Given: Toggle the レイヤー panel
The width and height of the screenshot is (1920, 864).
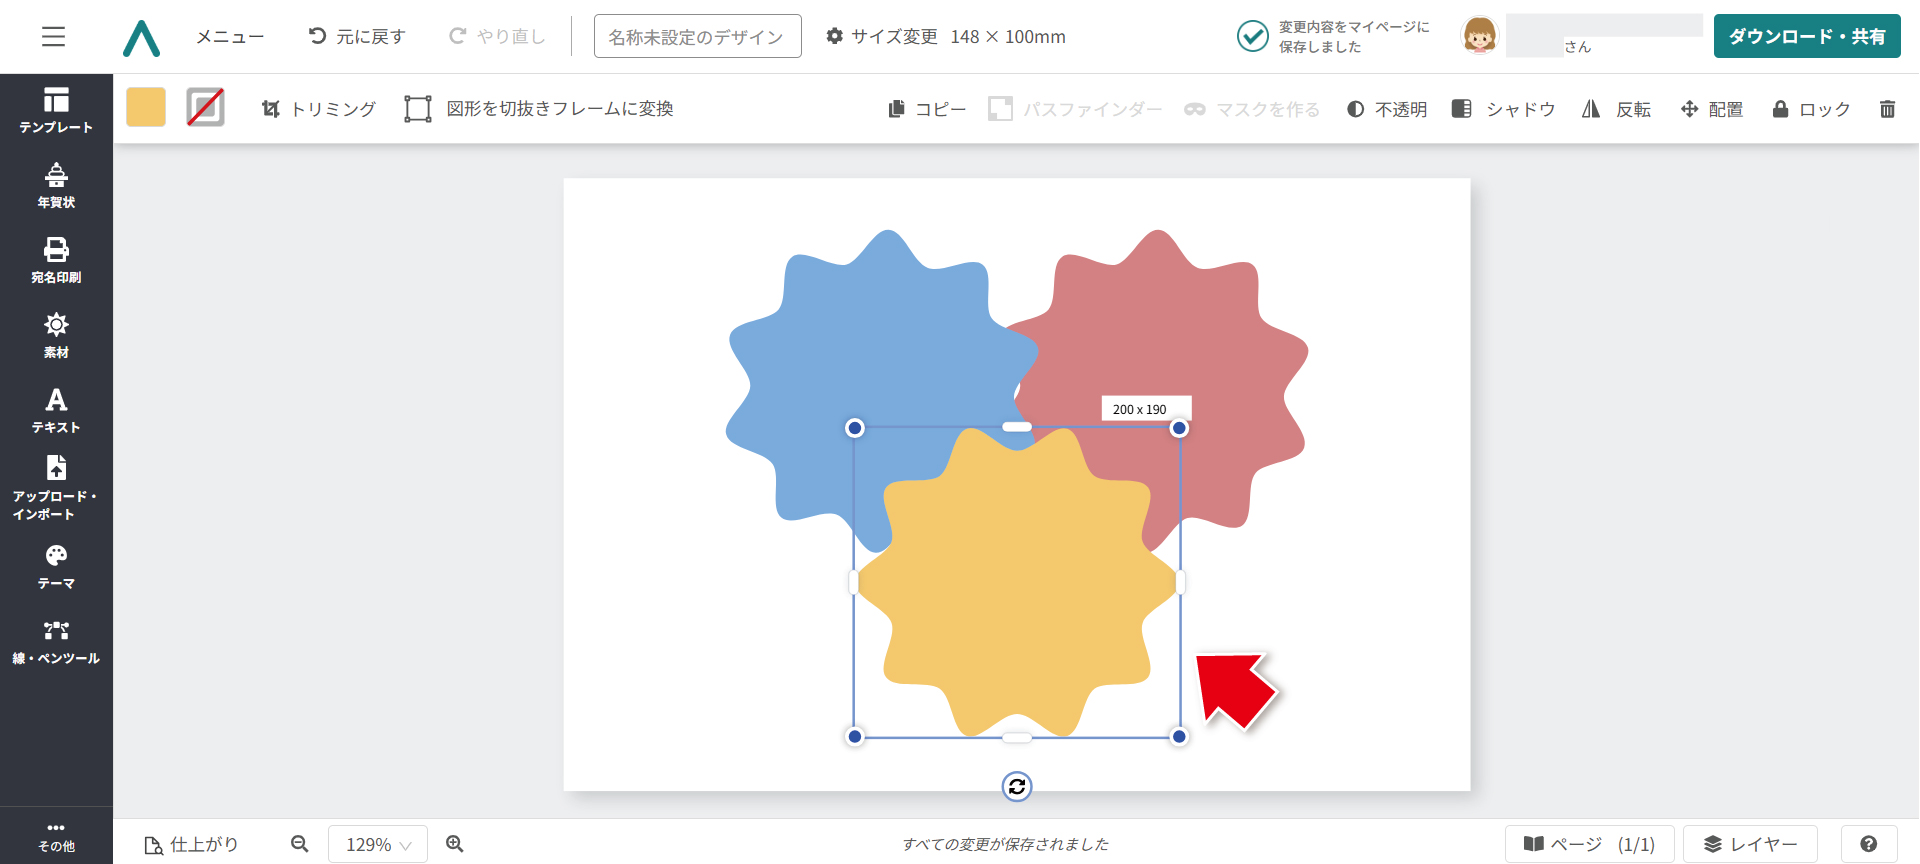Looking at the screenshot, I should click(x=1750, y=844).
